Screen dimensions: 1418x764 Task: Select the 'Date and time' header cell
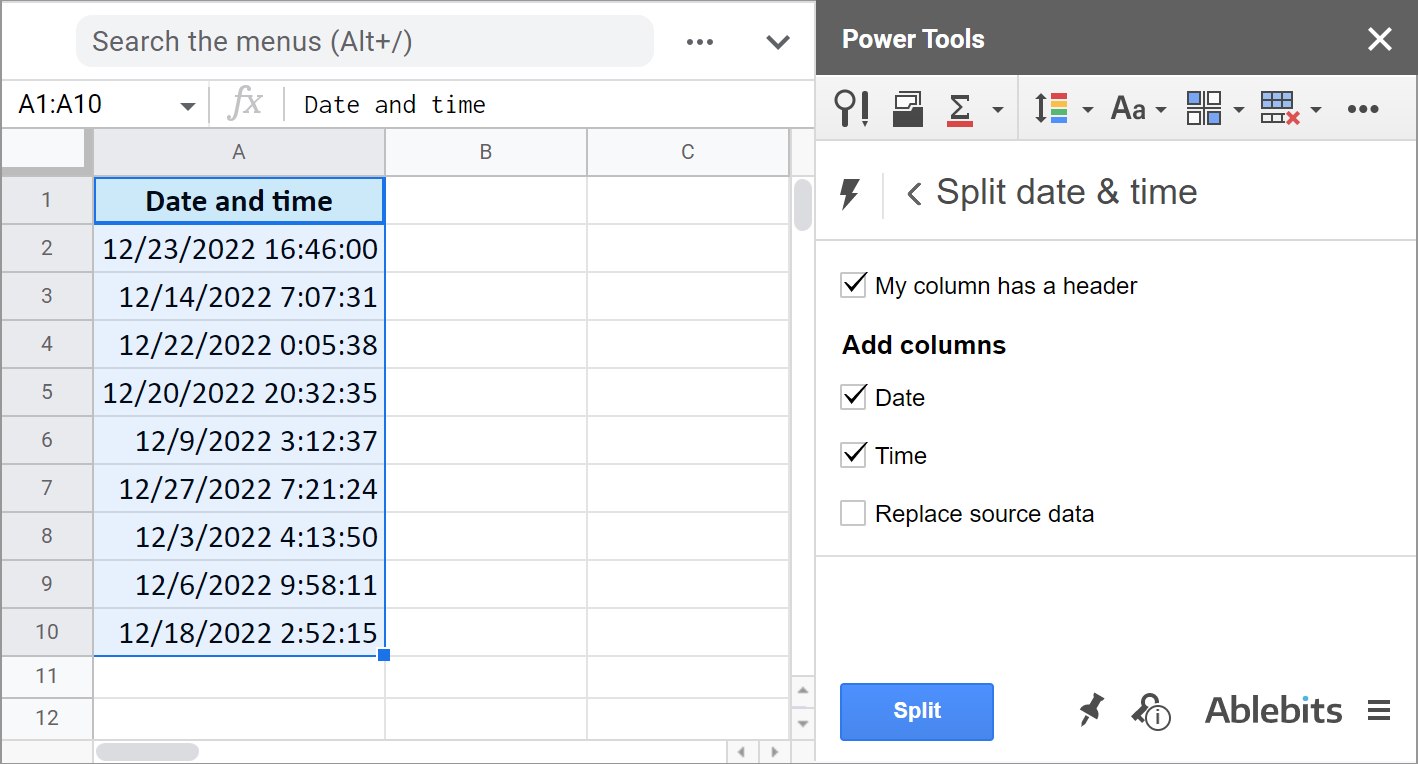pos(239,200)
